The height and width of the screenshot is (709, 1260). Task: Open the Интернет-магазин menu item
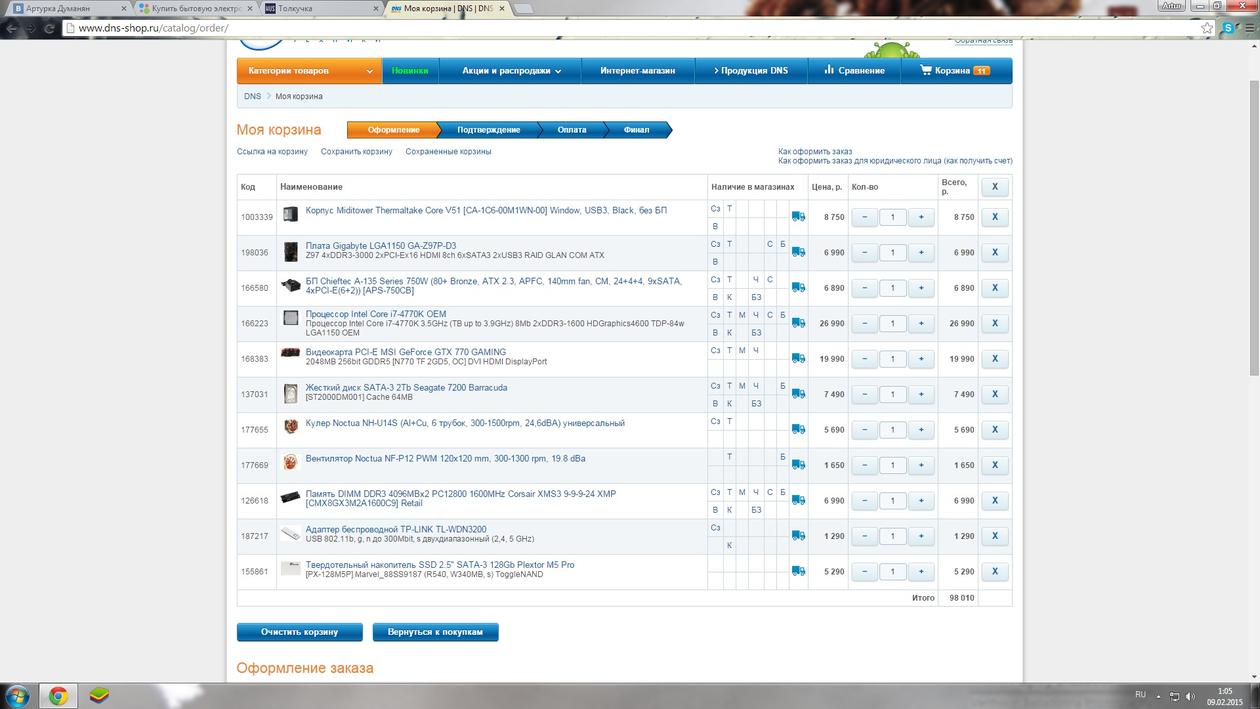coord(638,71)
